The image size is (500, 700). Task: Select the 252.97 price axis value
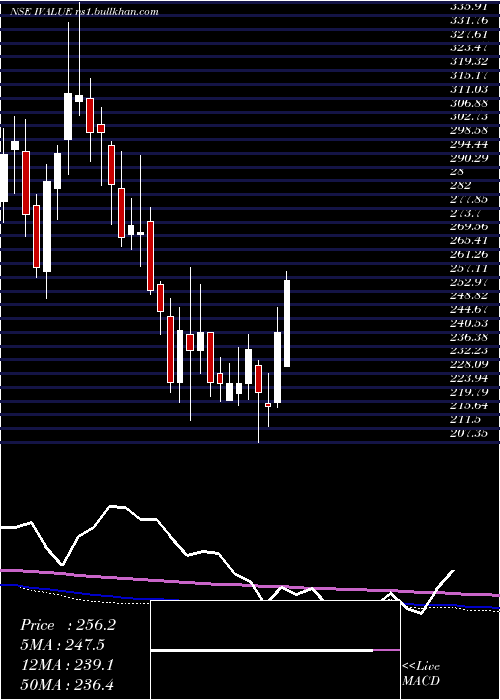tap(470, 282)
